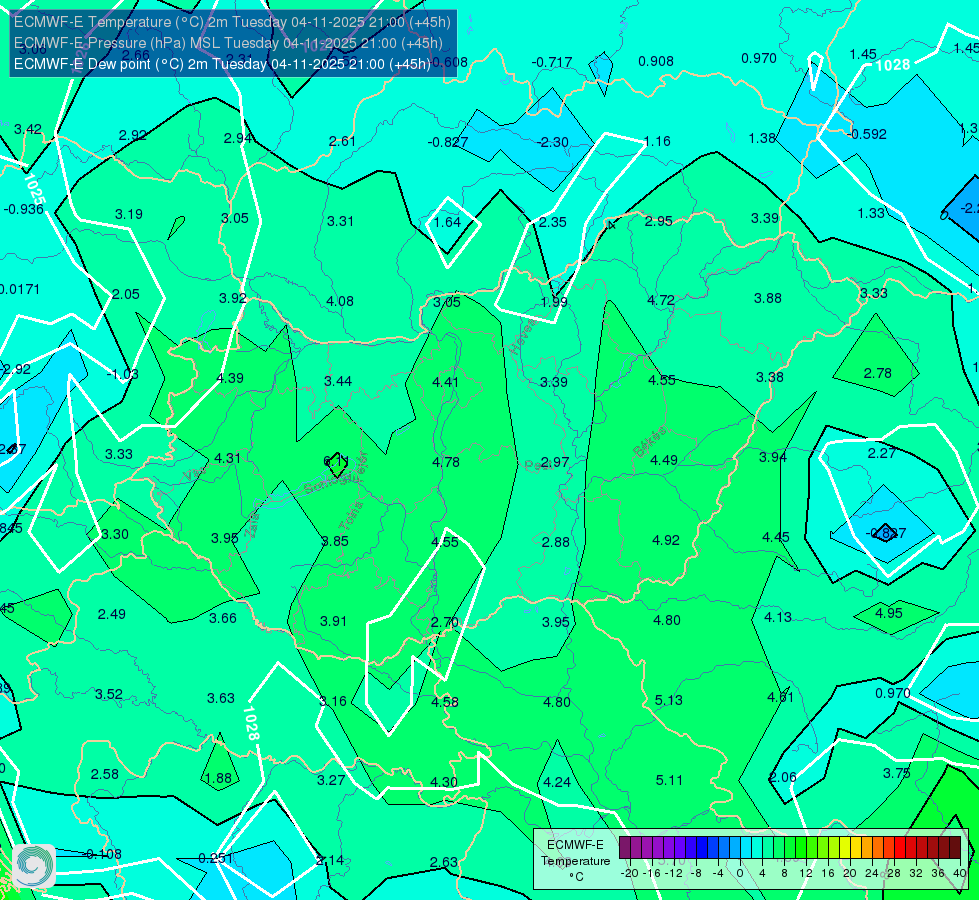
Task: Click the -0.717 temperature value
Action: click(552, 62)
